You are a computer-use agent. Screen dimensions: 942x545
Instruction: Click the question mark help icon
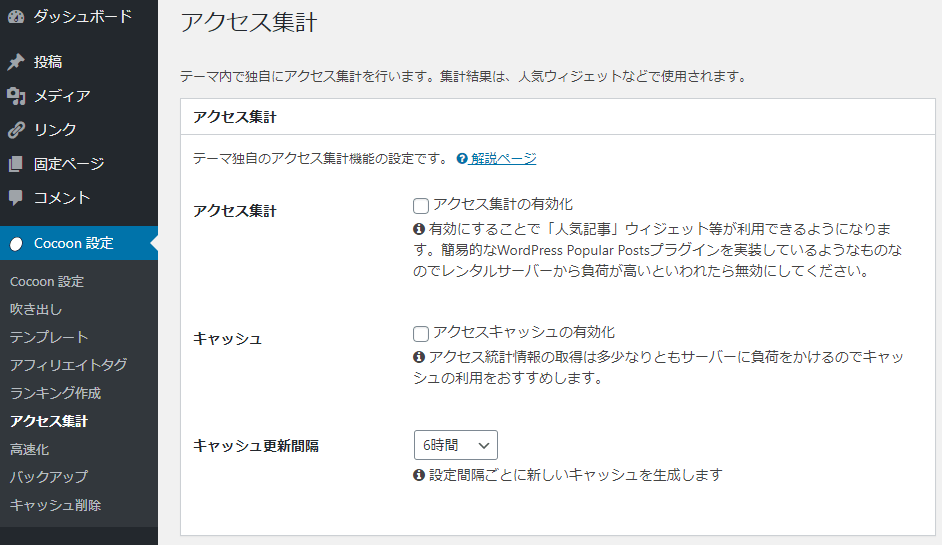click(462, 159)
